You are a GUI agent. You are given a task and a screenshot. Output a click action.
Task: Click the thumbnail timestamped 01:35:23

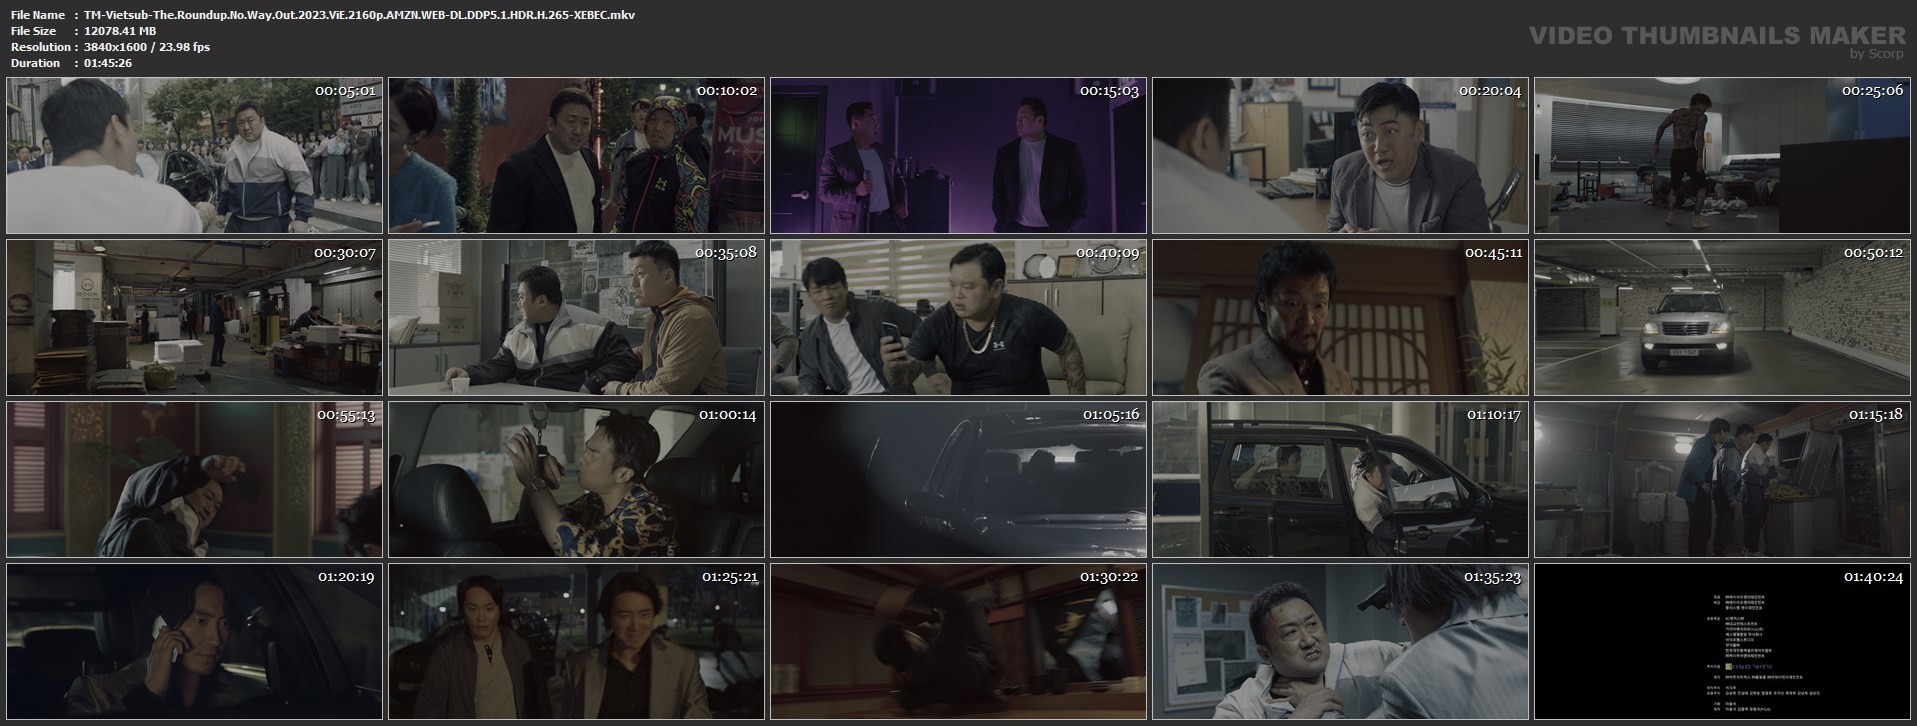click(x=1340, y=641)
